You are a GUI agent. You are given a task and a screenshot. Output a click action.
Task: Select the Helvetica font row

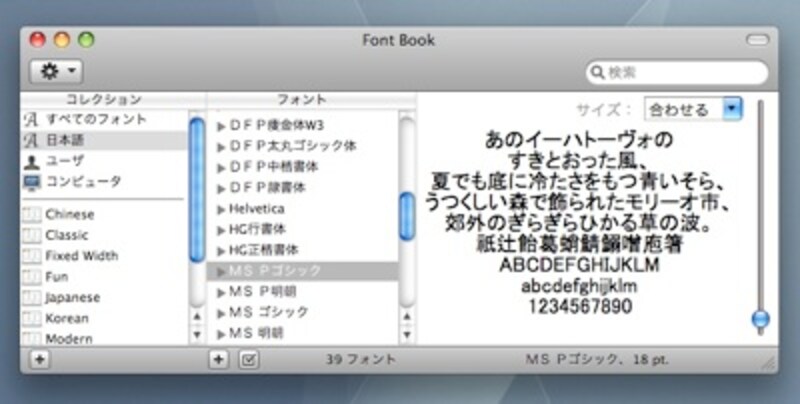tap(303, 209)
